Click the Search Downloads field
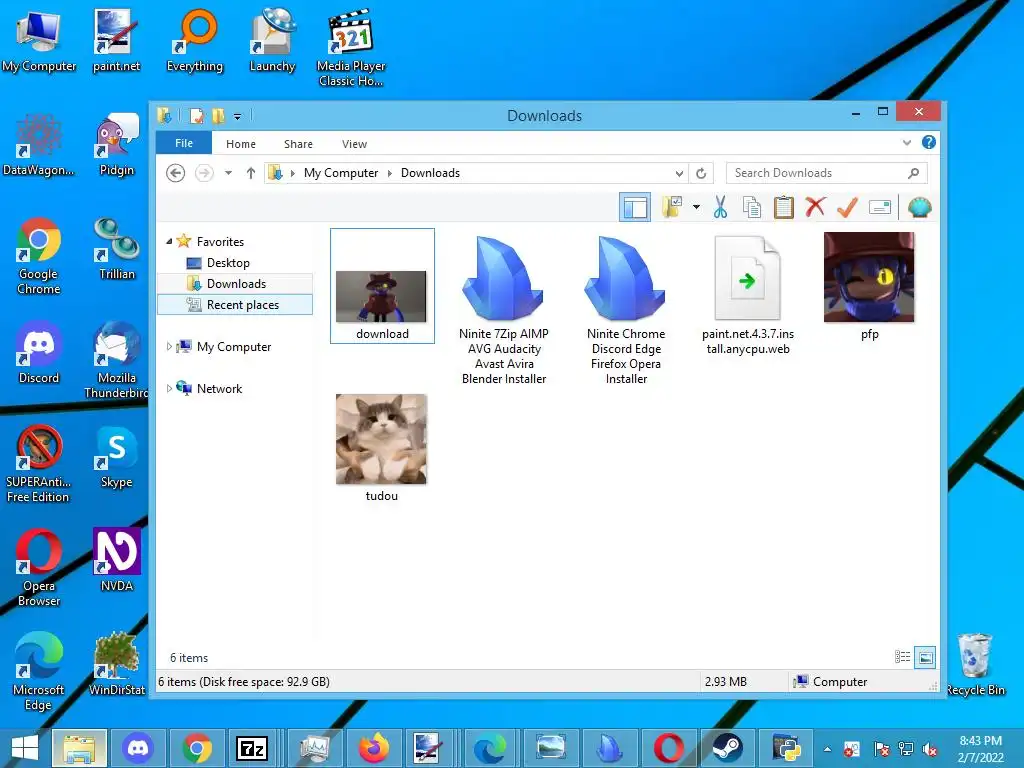 coord(826,173)
